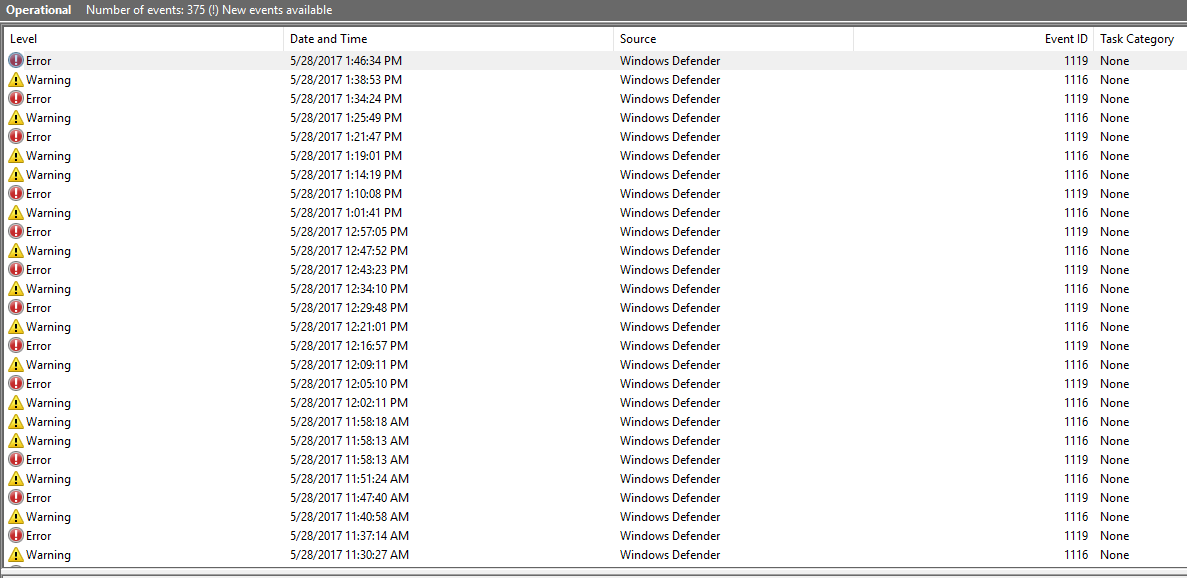Viewport: 1187px width, 578px height.
Task: Select date cell 5/28/2017 11:51:24 AM
Action: click(350, 478)
